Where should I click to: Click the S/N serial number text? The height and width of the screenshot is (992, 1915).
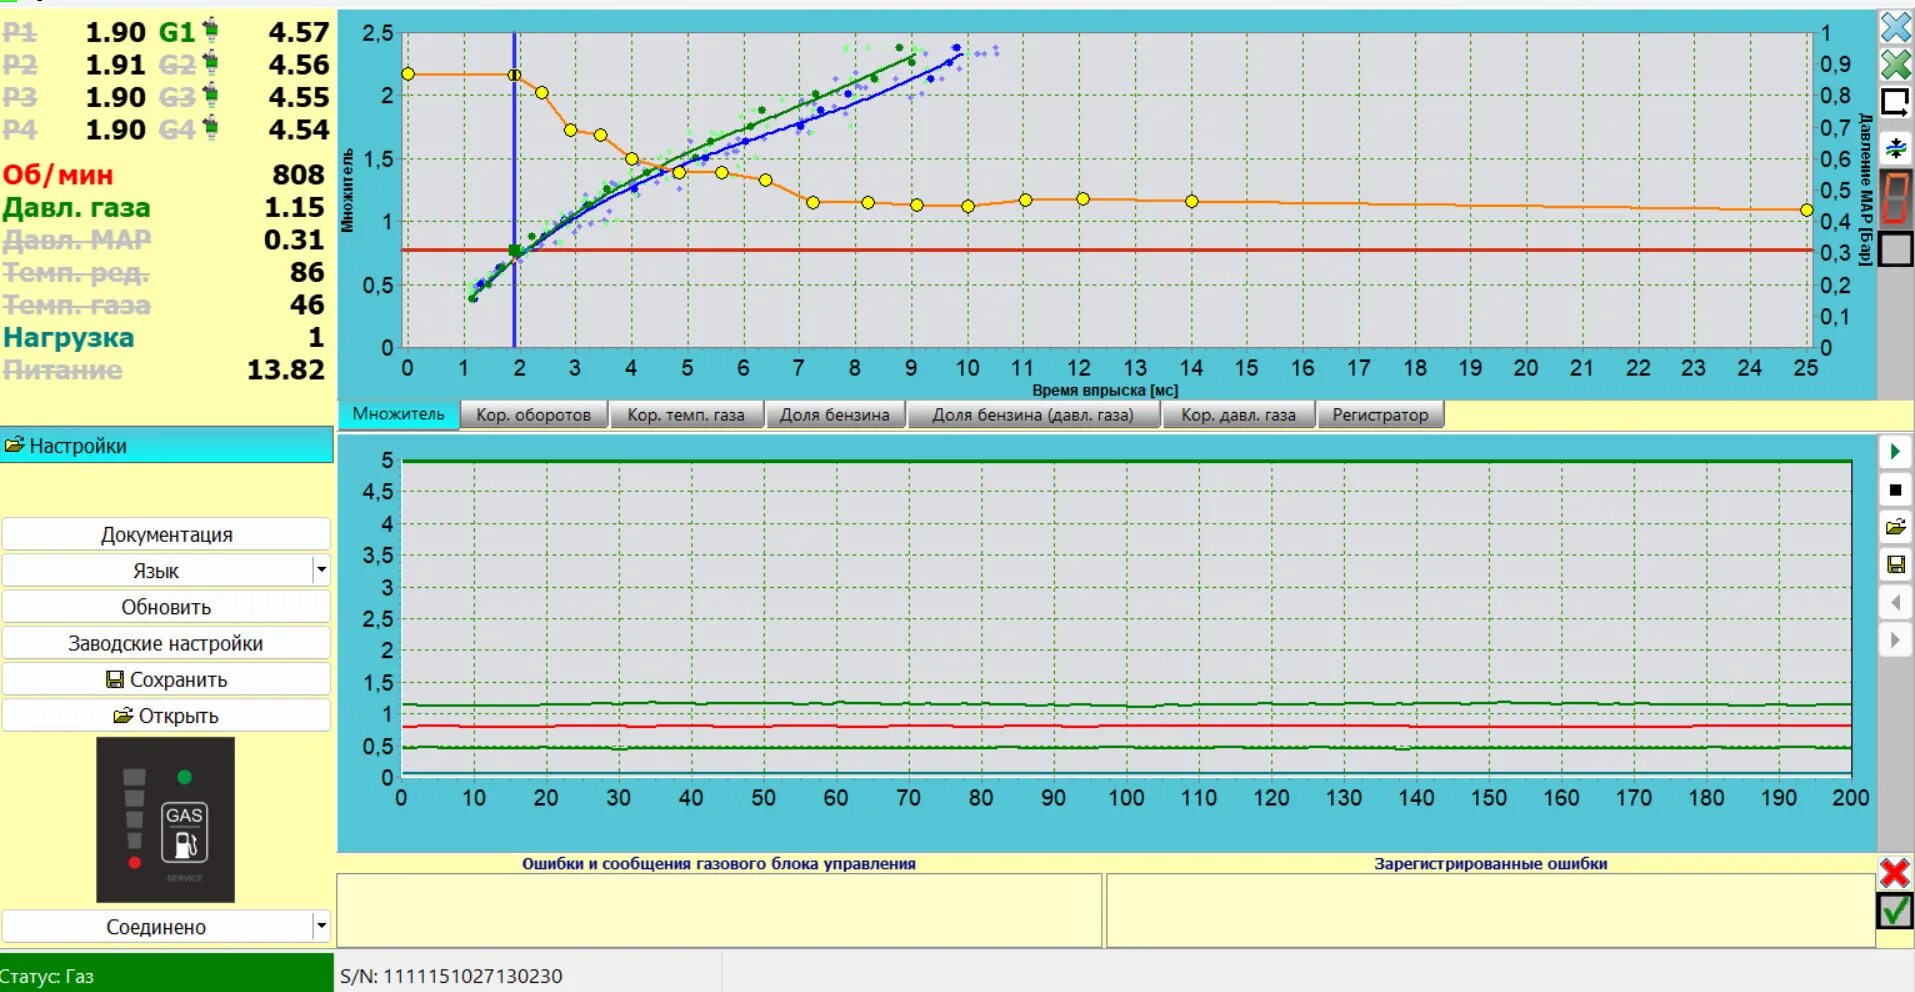click(x=451, y=976)
